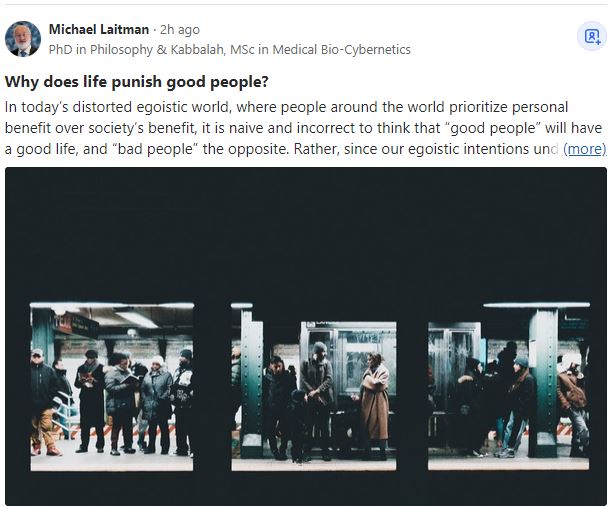
Task: Click the third answer line starting 'a good life'
Action: (281, 149)
